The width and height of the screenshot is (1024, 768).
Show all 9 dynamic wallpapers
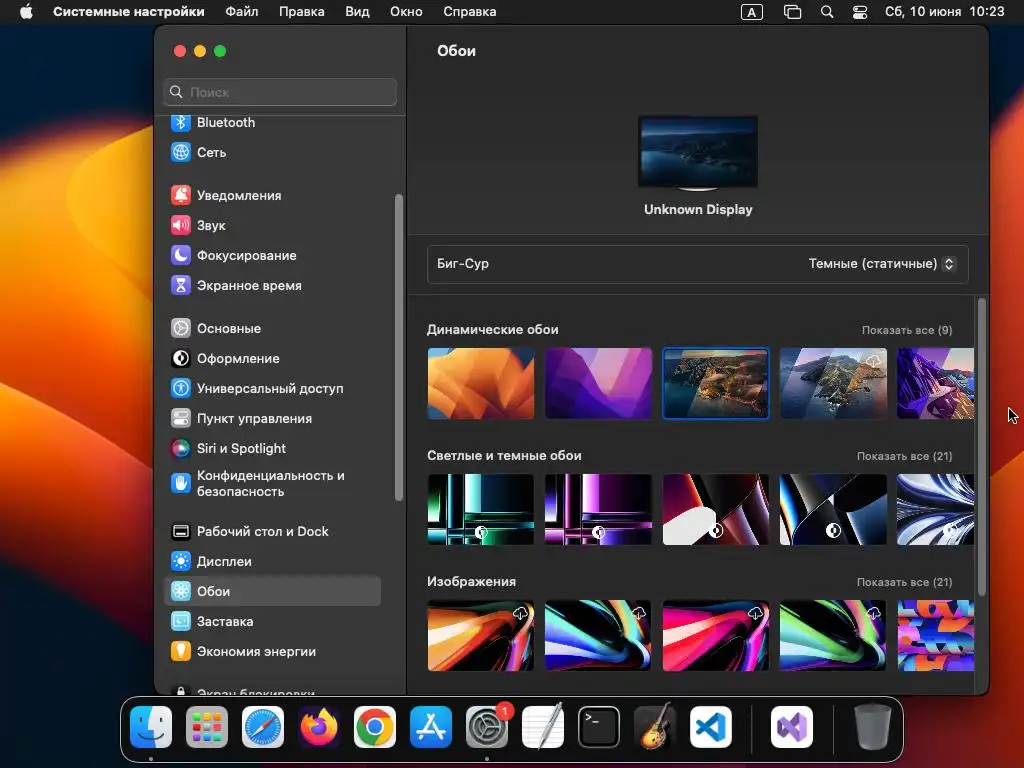906,330
